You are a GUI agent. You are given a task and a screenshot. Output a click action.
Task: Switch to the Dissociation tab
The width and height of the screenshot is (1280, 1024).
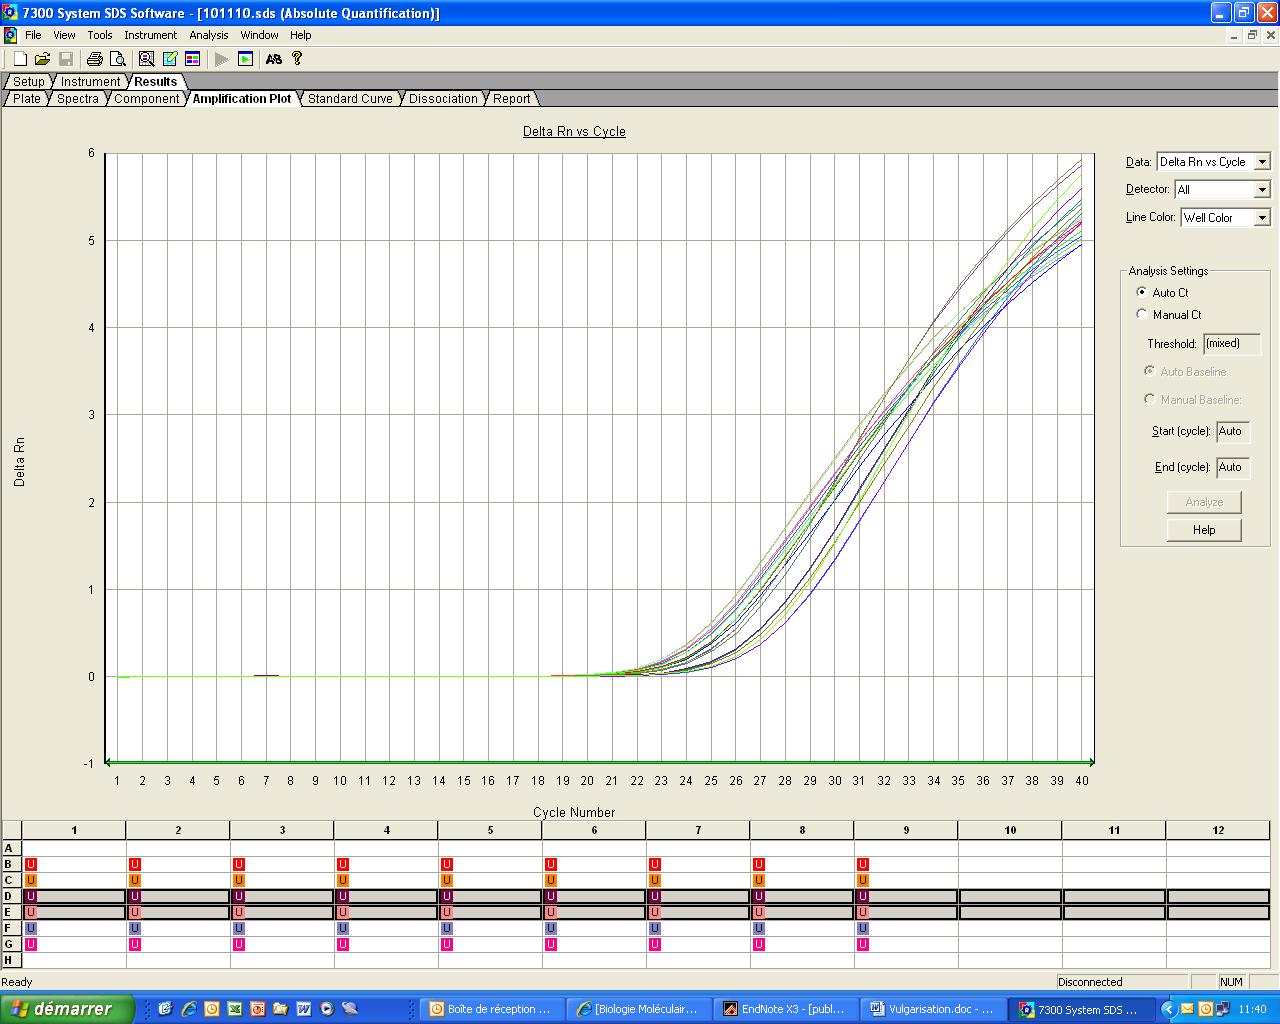click(443, 99)
